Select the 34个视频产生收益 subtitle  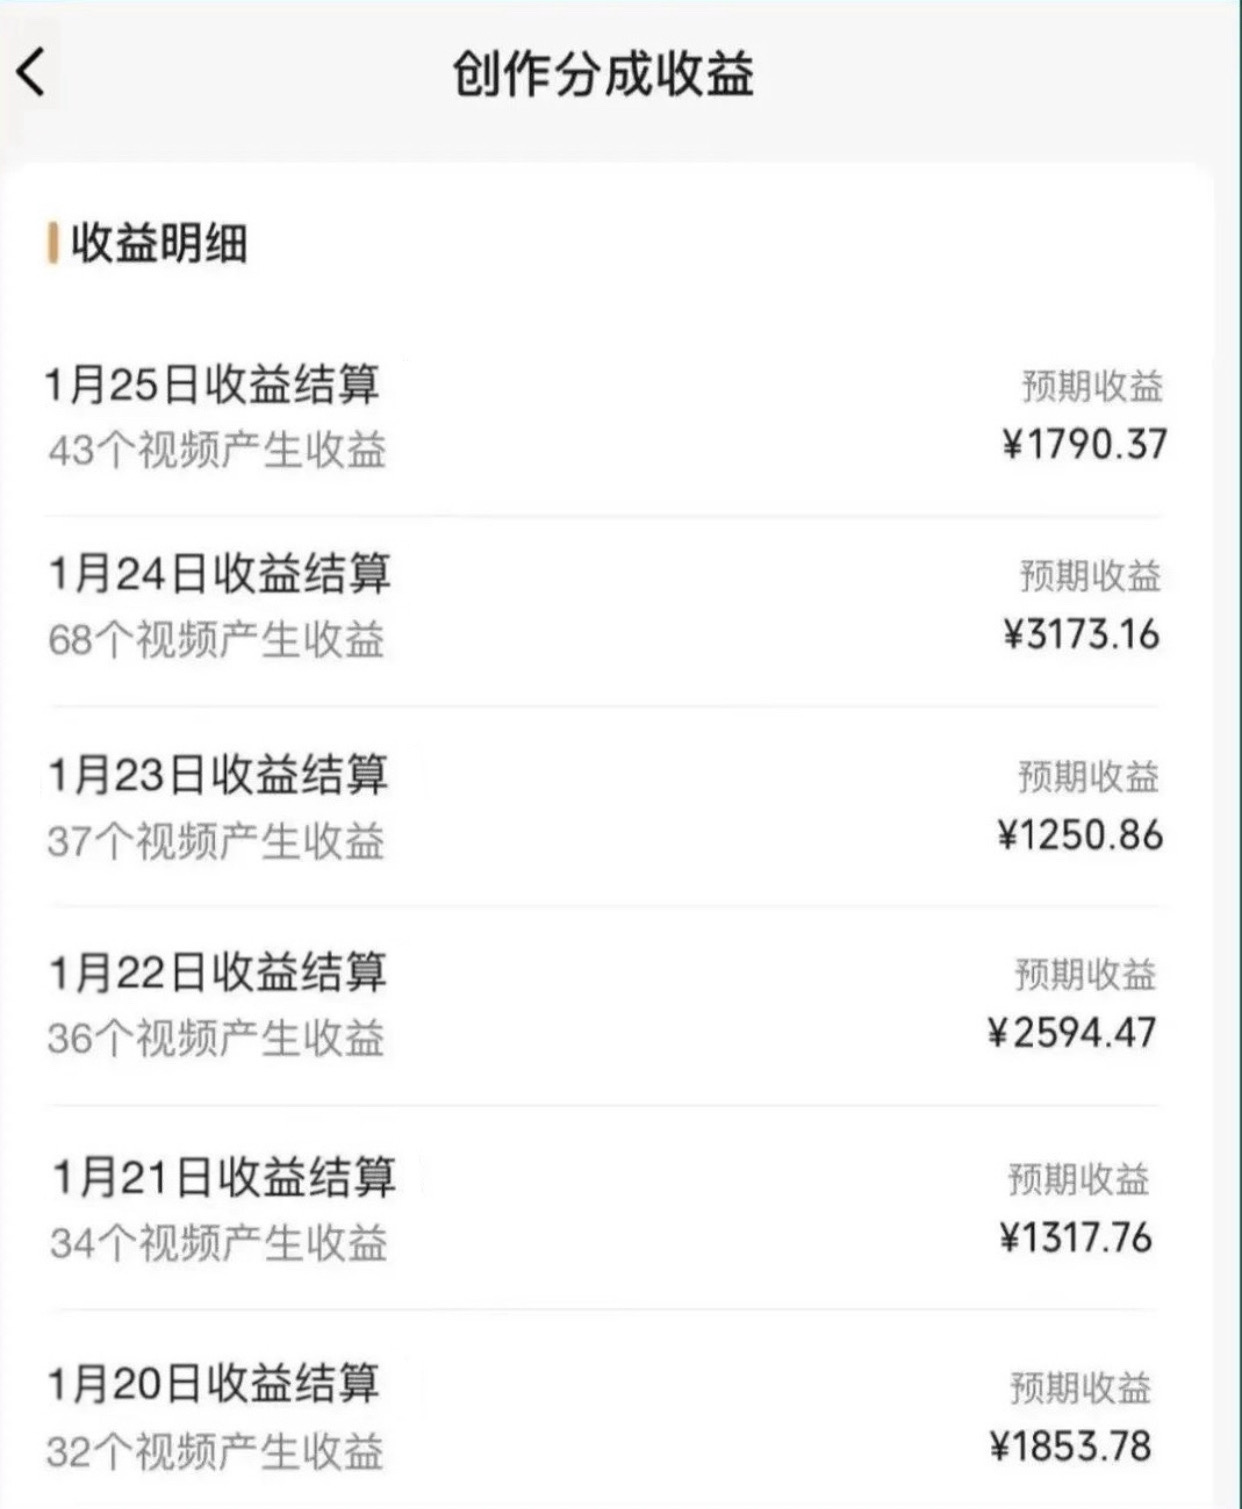(x=218, y=1244)
